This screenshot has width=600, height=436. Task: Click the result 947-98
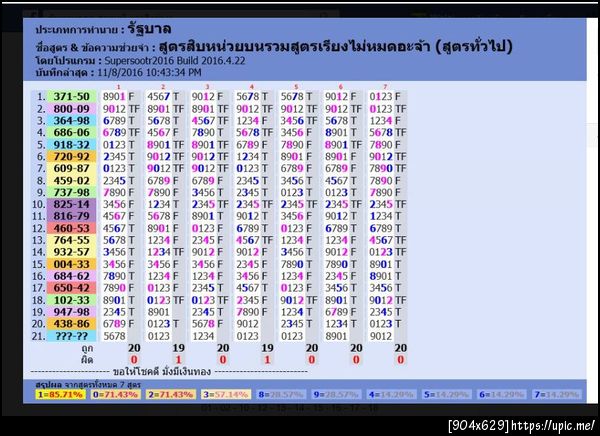click(x=72, y=312)
